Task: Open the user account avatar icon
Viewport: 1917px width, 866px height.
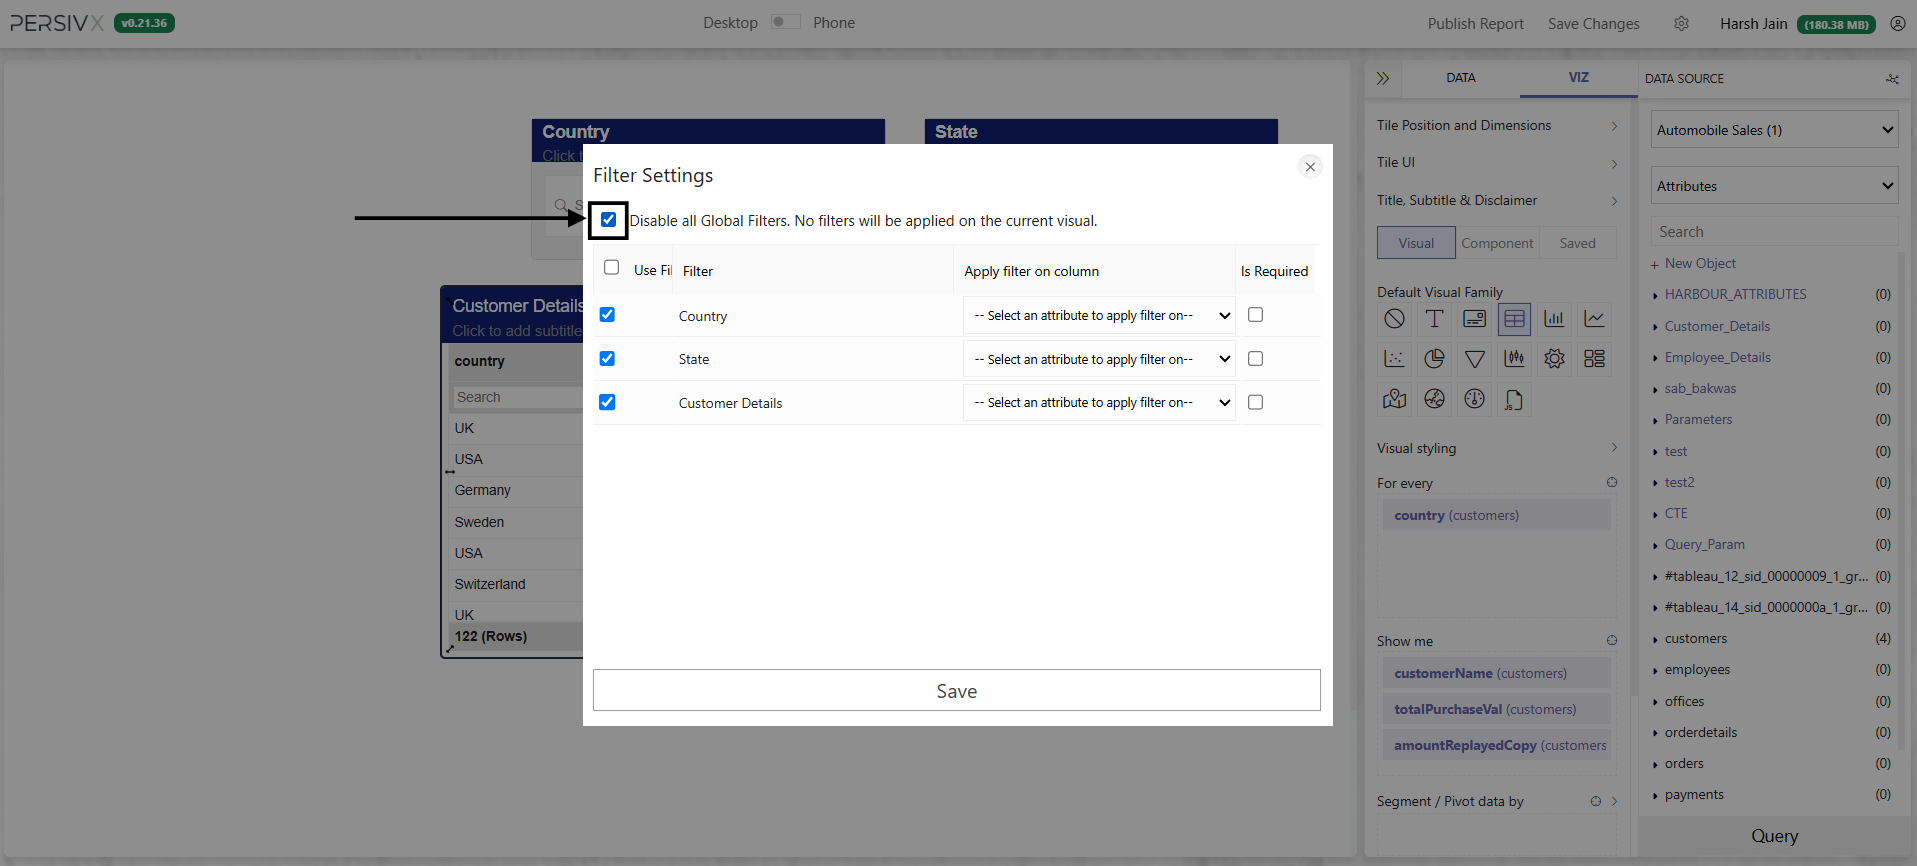Action: [x=1897, y=23]
